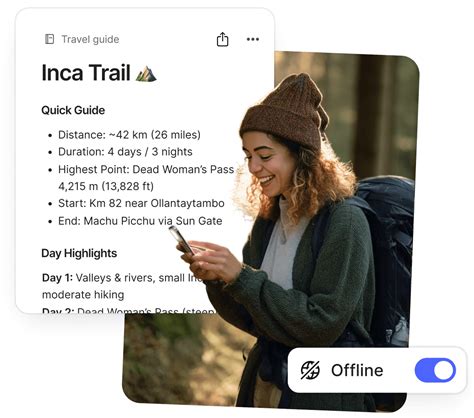Click the 'moderate hiking' text

pyautogui.click(x=83, y=295)
